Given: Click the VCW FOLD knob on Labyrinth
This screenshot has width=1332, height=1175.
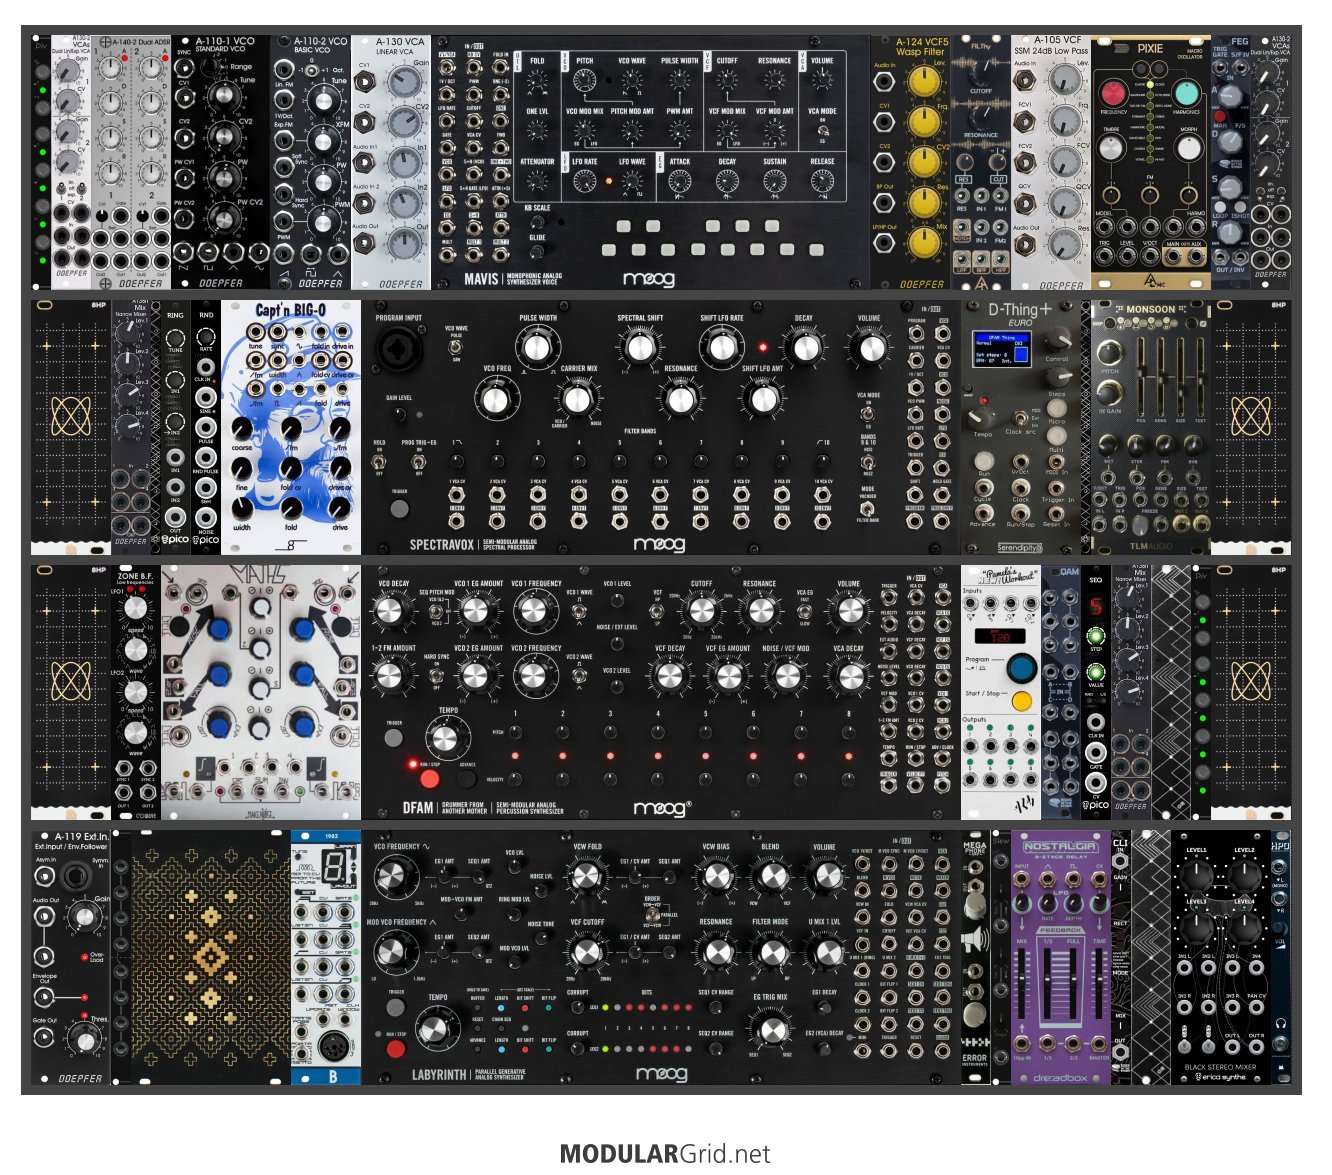Looking at the screenshot, I should pos(587,877).
